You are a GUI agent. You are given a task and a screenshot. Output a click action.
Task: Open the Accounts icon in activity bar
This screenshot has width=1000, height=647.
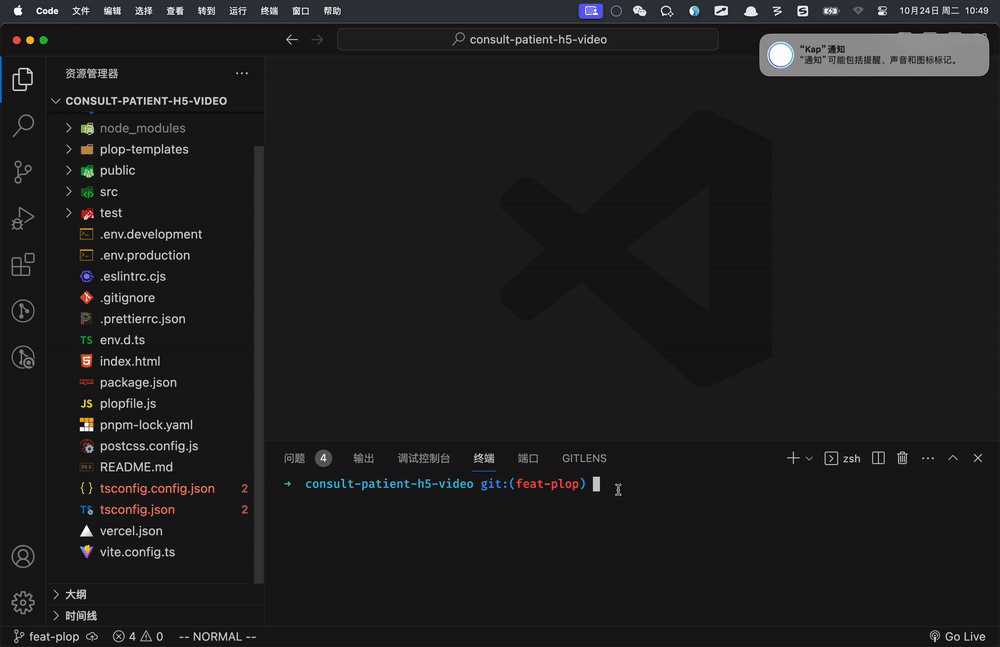[22, 557]
